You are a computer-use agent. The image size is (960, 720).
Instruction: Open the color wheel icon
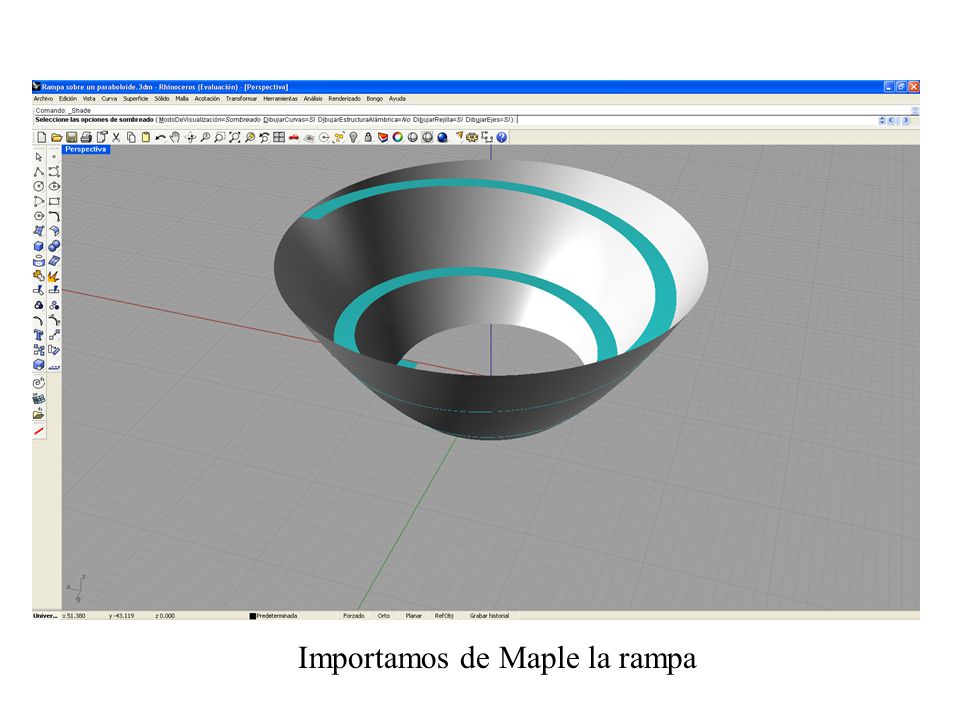pyautogui.click(x=398, y=138)
